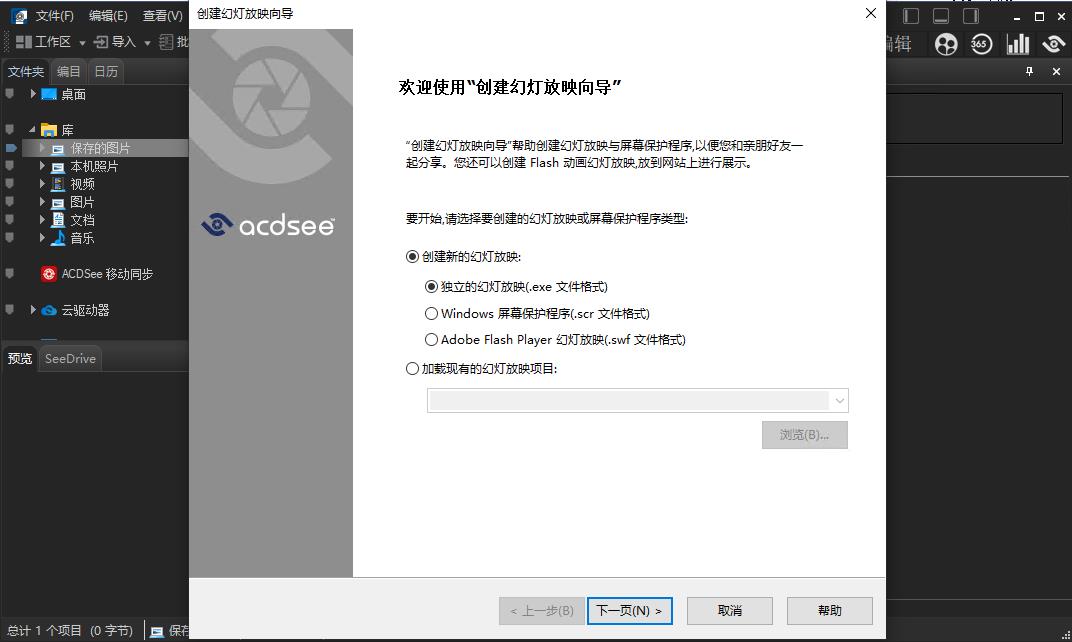Choose 加载现有的幻灯放映项目 option

point(412,368)
